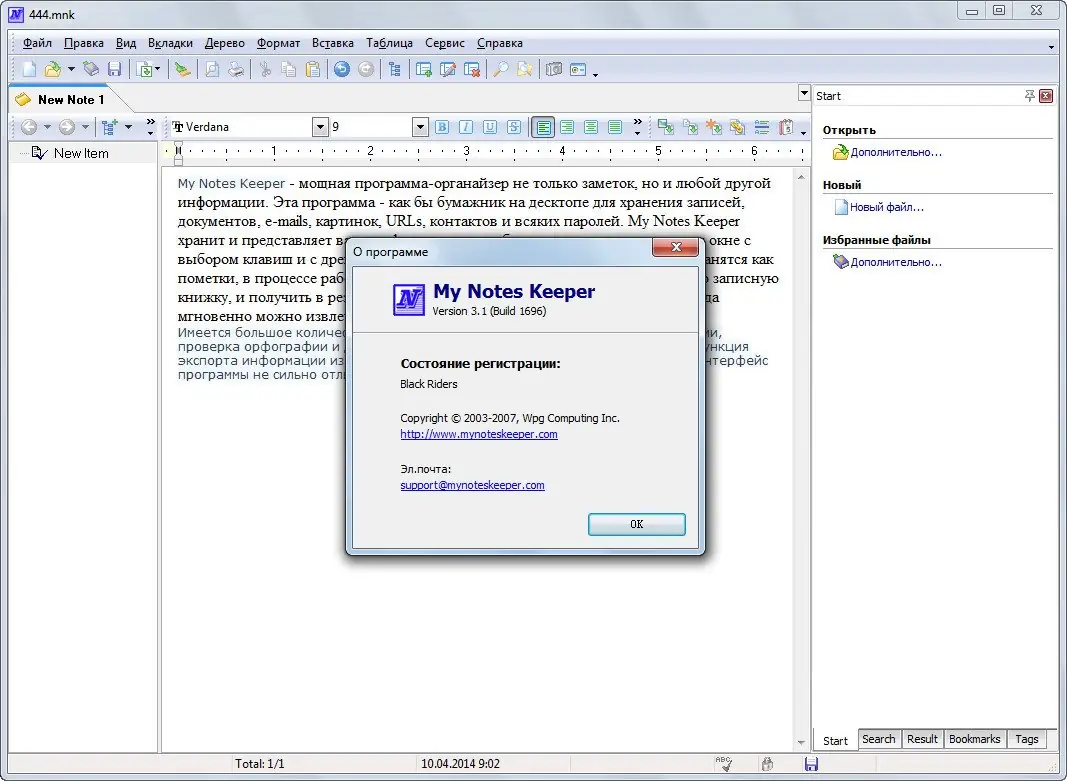Screen dimensions: 1067x781
Task: Expand the add tree node dropdown arrow
Action: [128, 127]
